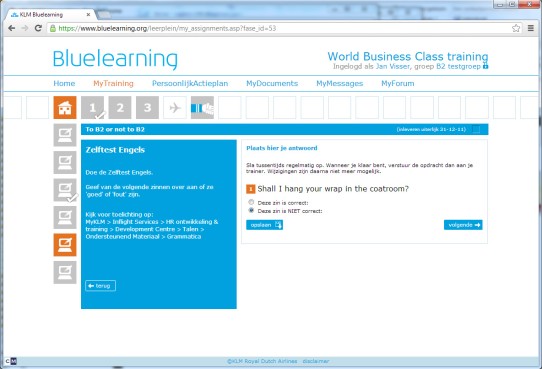The image size is (542, 369).
Task: Open a new tab button
Action: [x=105, y=15]
